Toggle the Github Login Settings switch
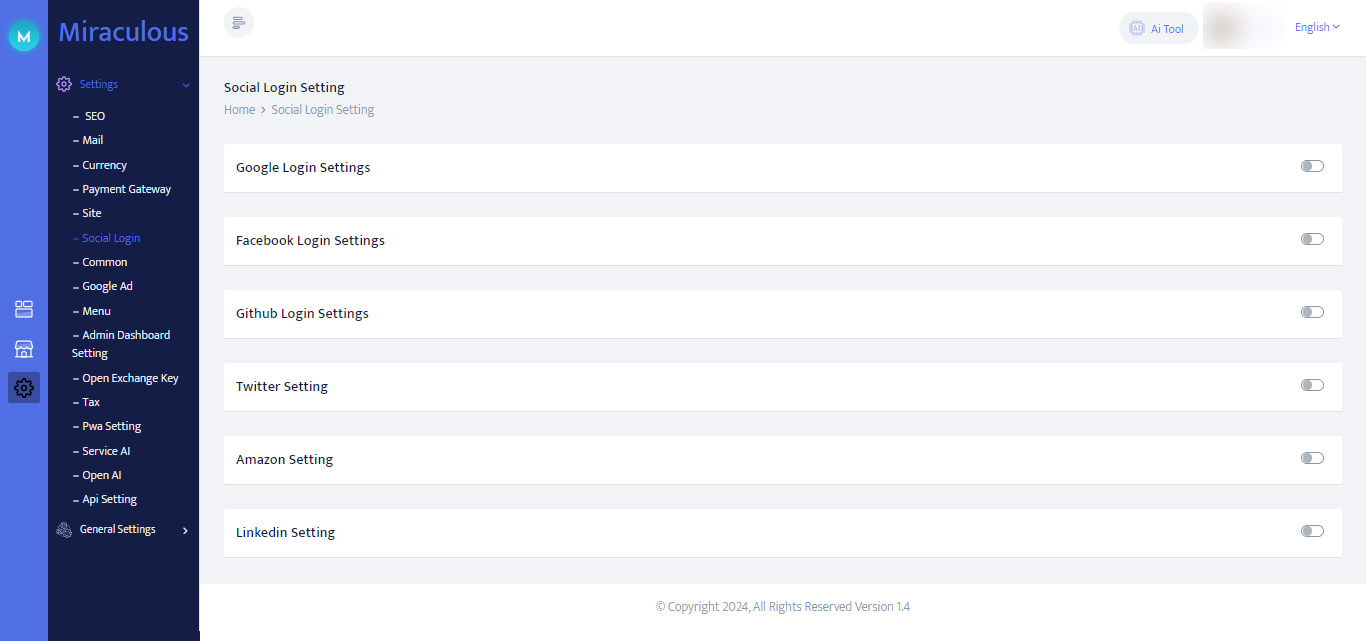This screenshot has width=1366, height=641. click(x=1312, y=312)
